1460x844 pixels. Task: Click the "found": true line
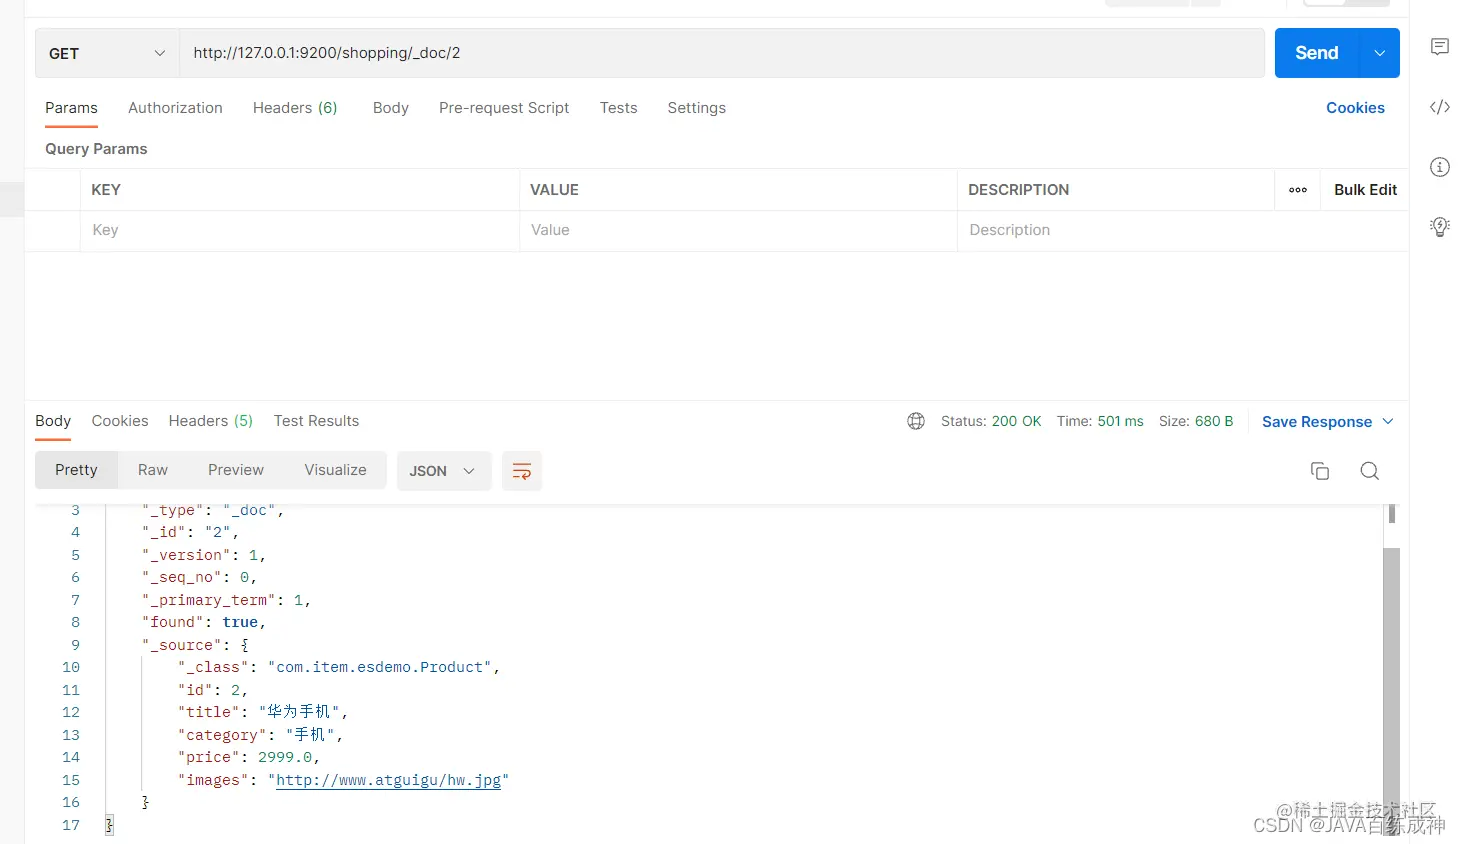(x=204, y=622)
